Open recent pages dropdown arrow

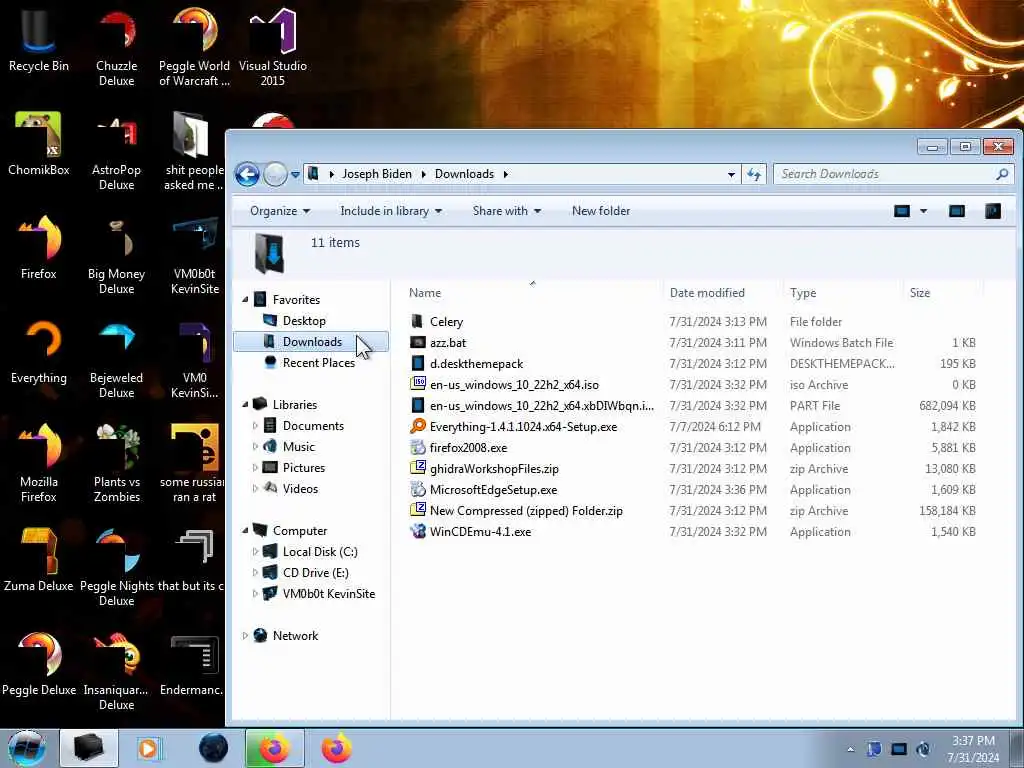pos(295,174)
